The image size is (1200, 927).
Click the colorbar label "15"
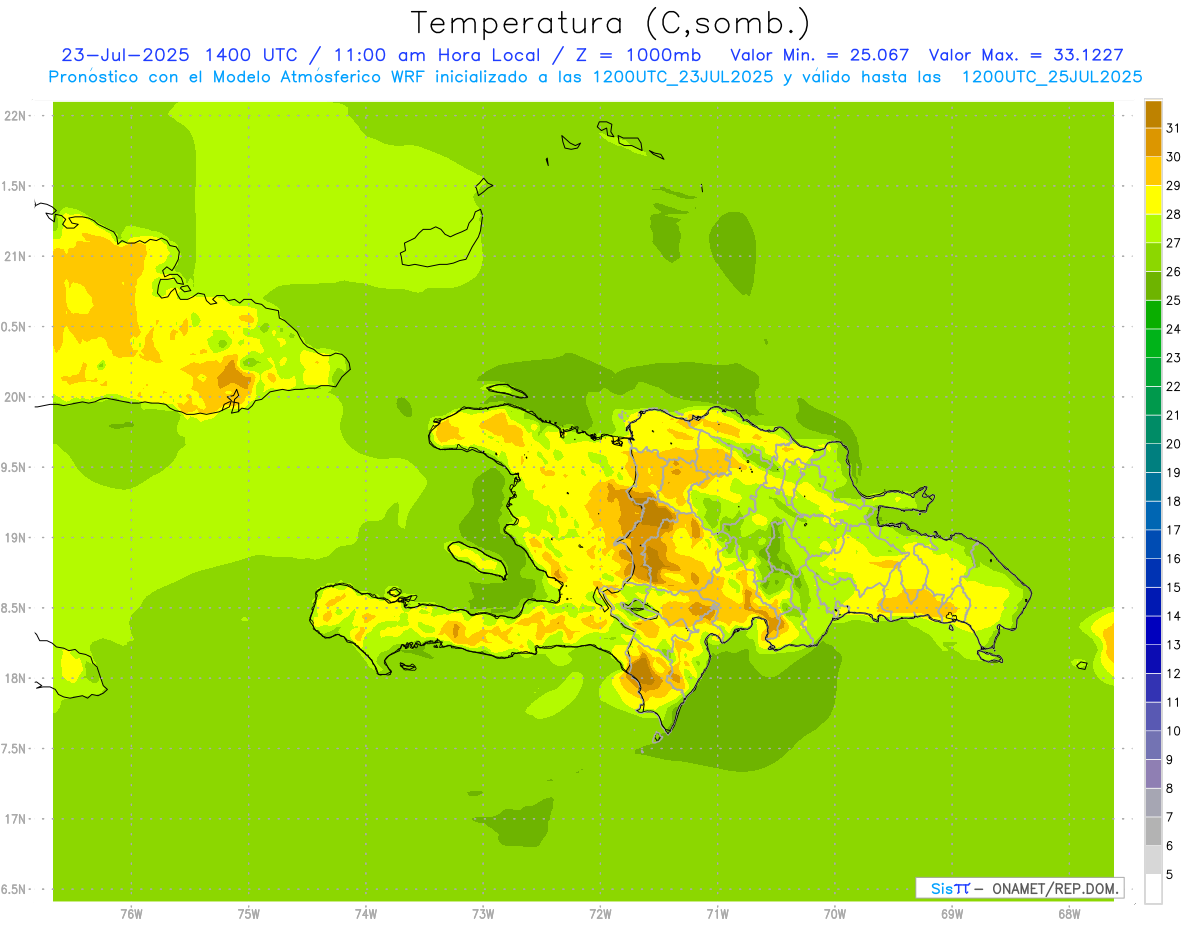1174,587
